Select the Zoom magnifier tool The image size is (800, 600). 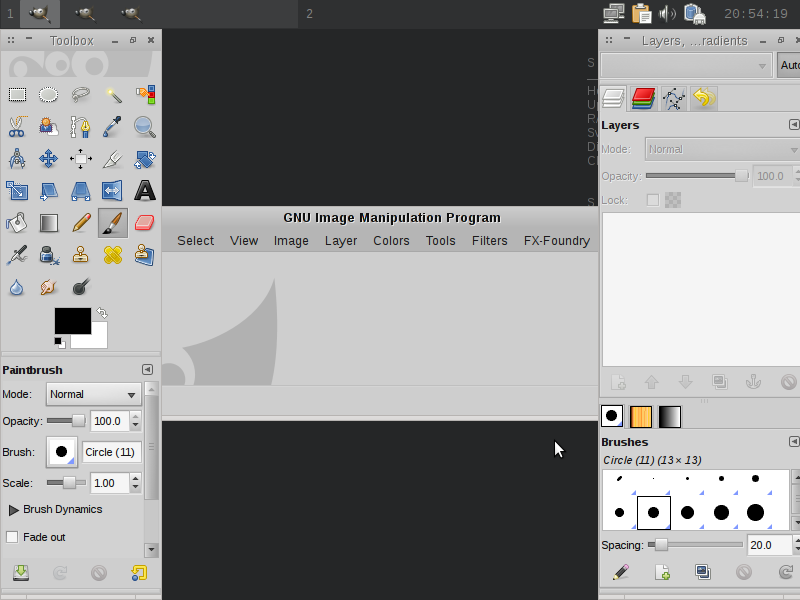click(x=145, y=127)
